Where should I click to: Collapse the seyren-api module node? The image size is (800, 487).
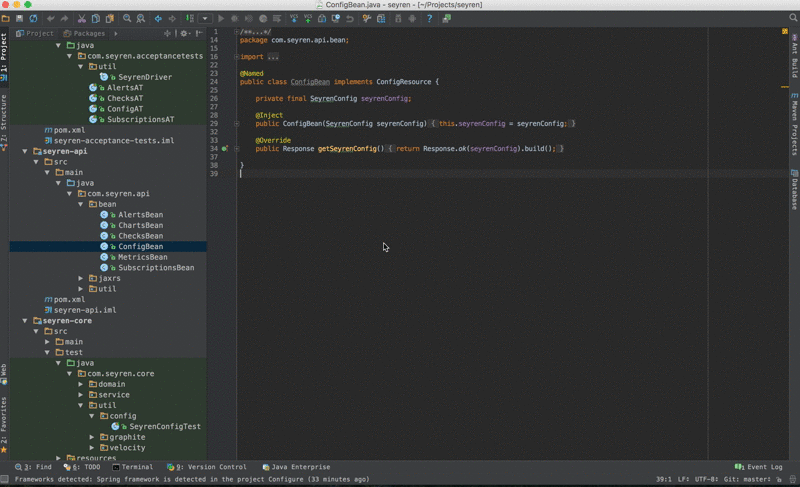(x=25, y=151)
